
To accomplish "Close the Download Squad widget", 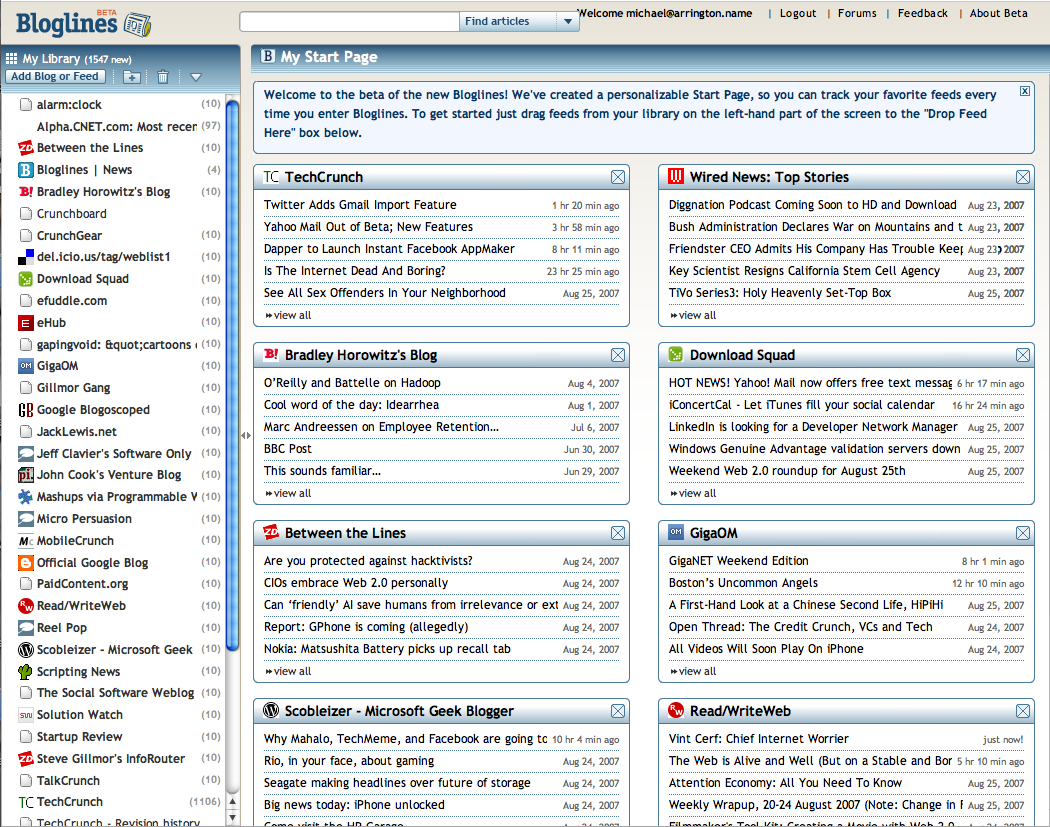I will coord(1023,355).
